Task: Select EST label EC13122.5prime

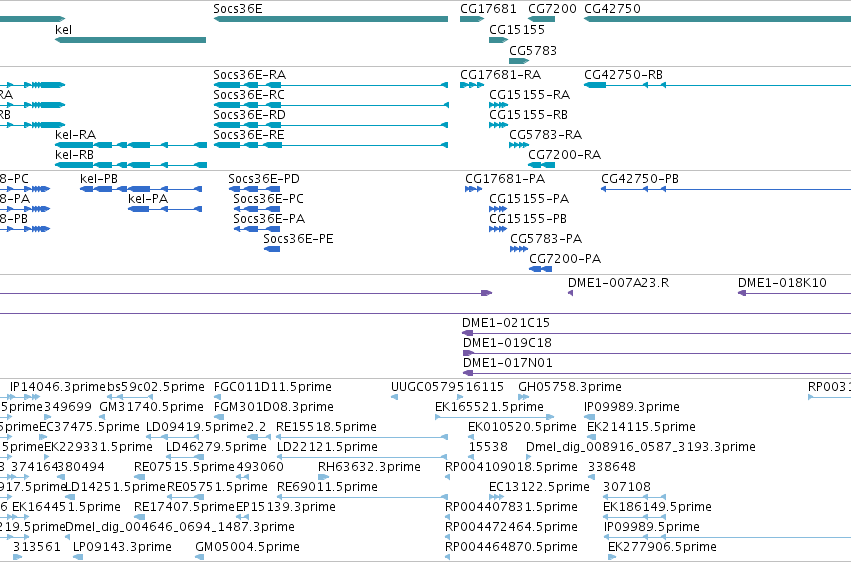Action: point(539,487)
